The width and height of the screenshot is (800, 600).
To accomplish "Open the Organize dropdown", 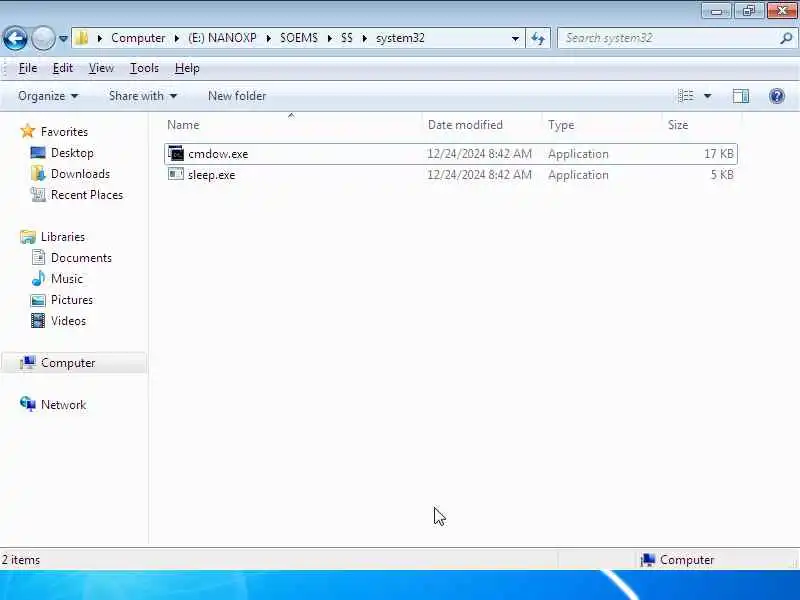I will click(x=48, y=96).
